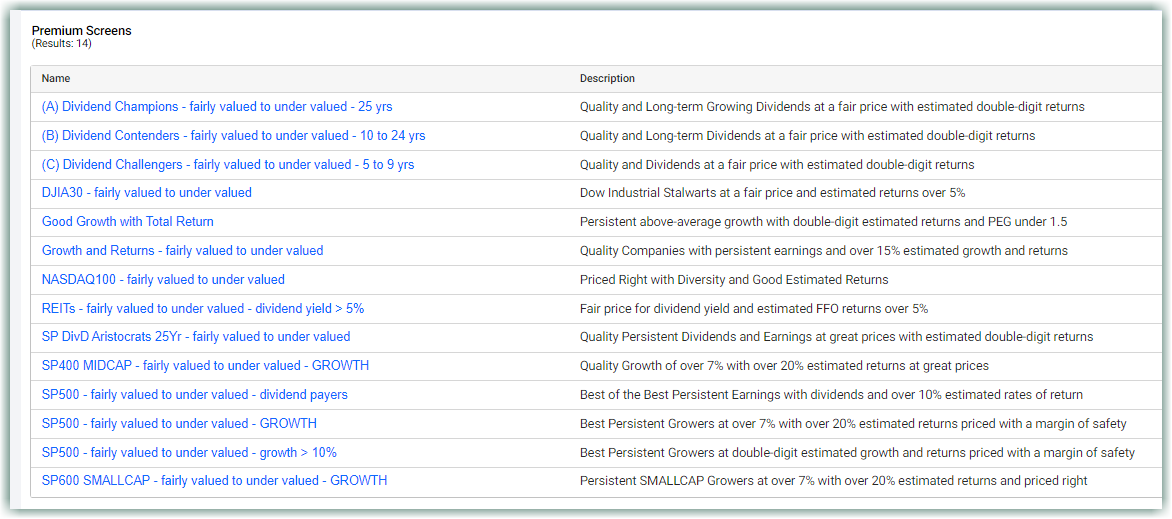The height and width of the screenshot is (519, 1172).
Task: Open SP500 growth > 10% screen
Action: pyautogui.click(x=189, y=452)
